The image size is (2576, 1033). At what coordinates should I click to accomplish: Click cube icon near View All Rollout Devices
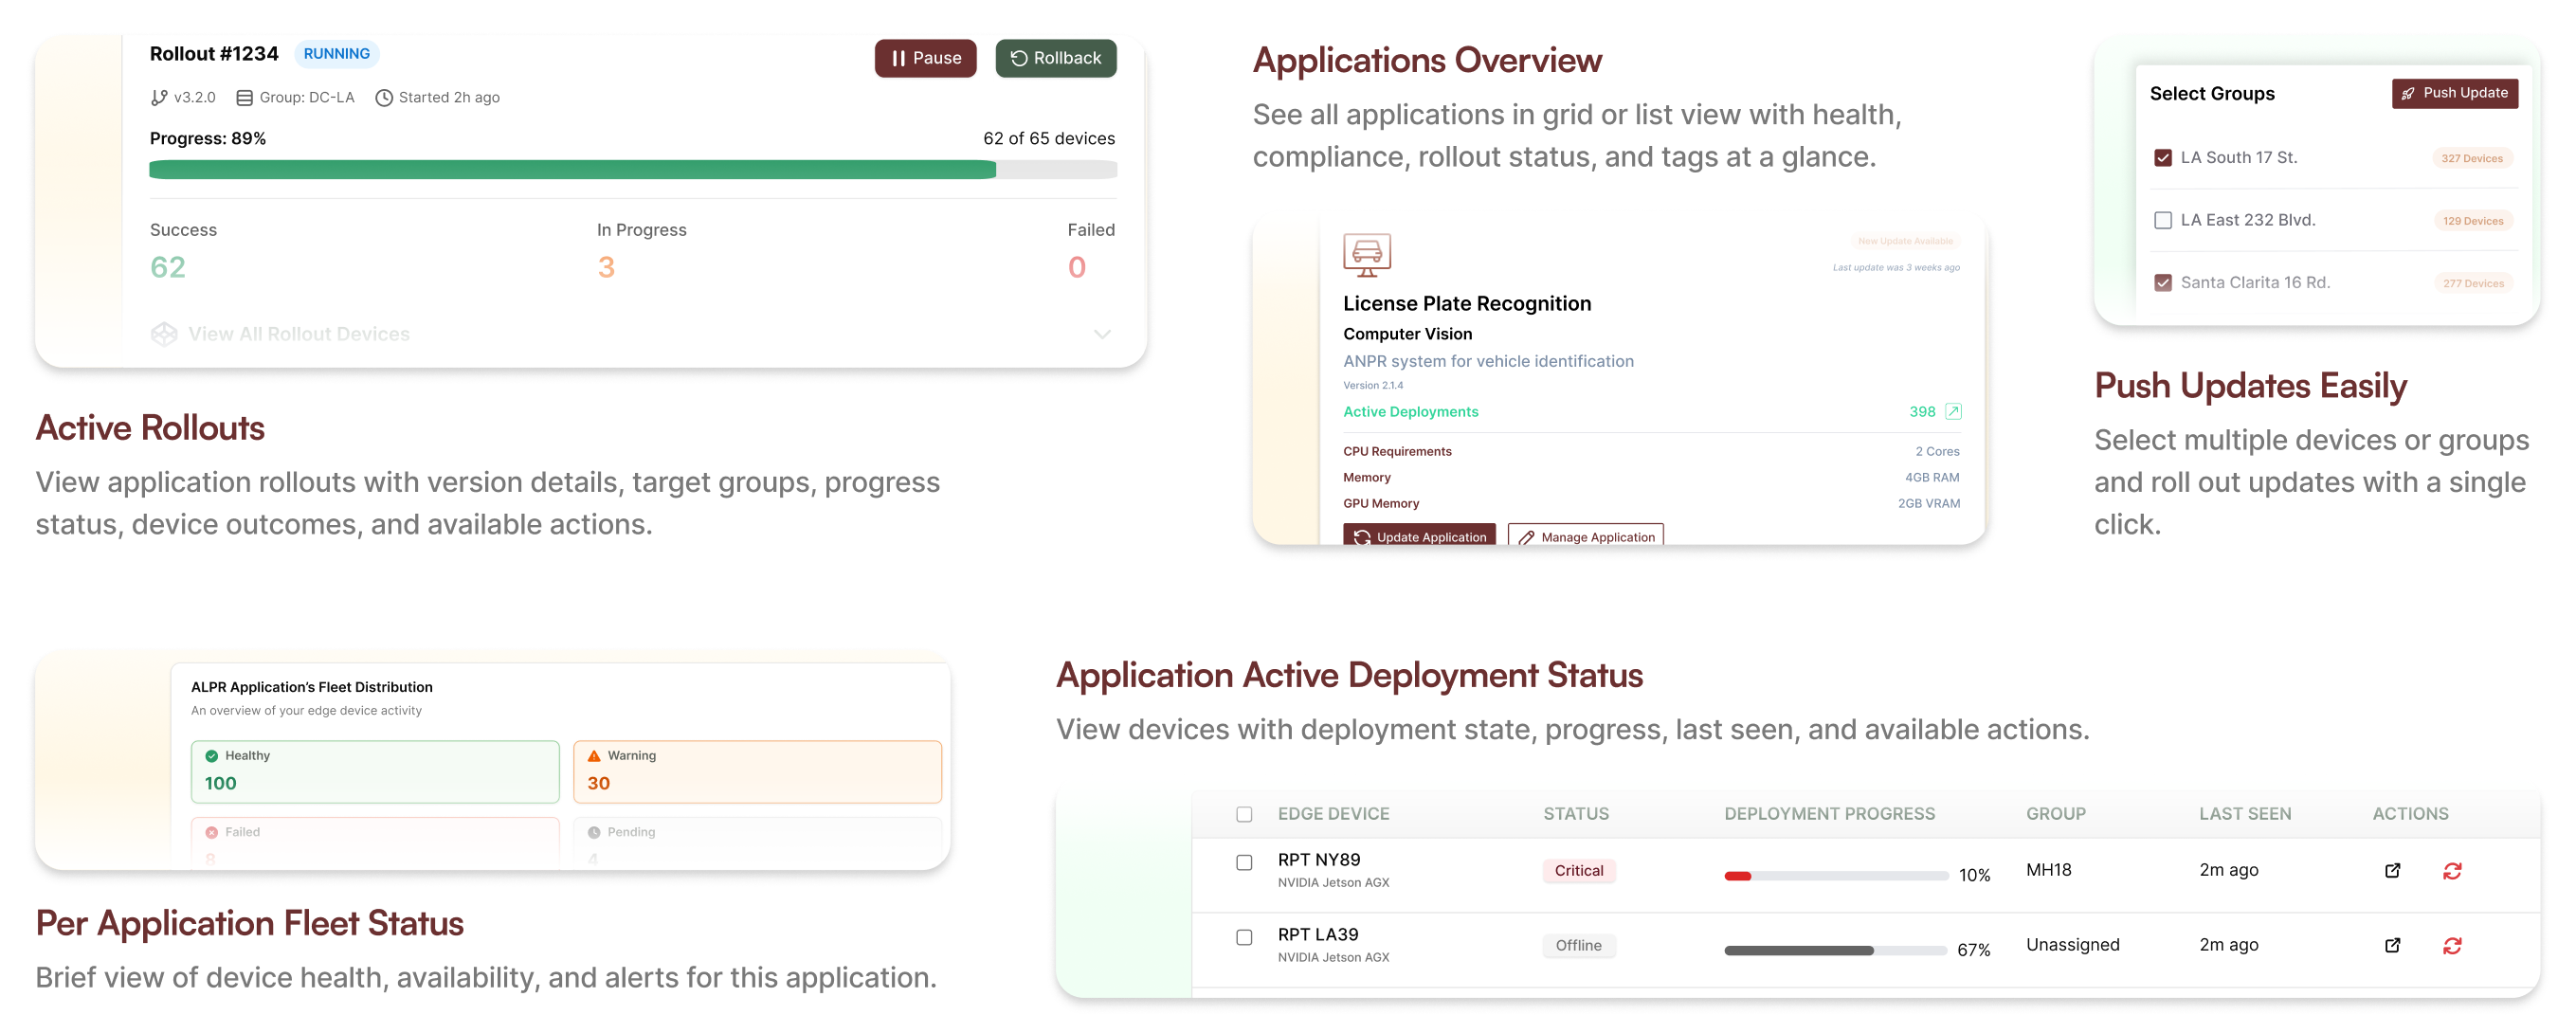coord(164,334)
